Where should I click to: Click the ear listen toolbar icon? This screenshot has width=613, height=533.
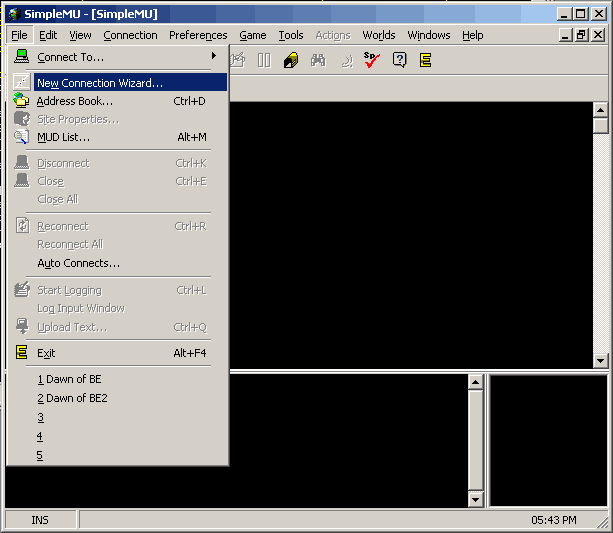(346, 61)
